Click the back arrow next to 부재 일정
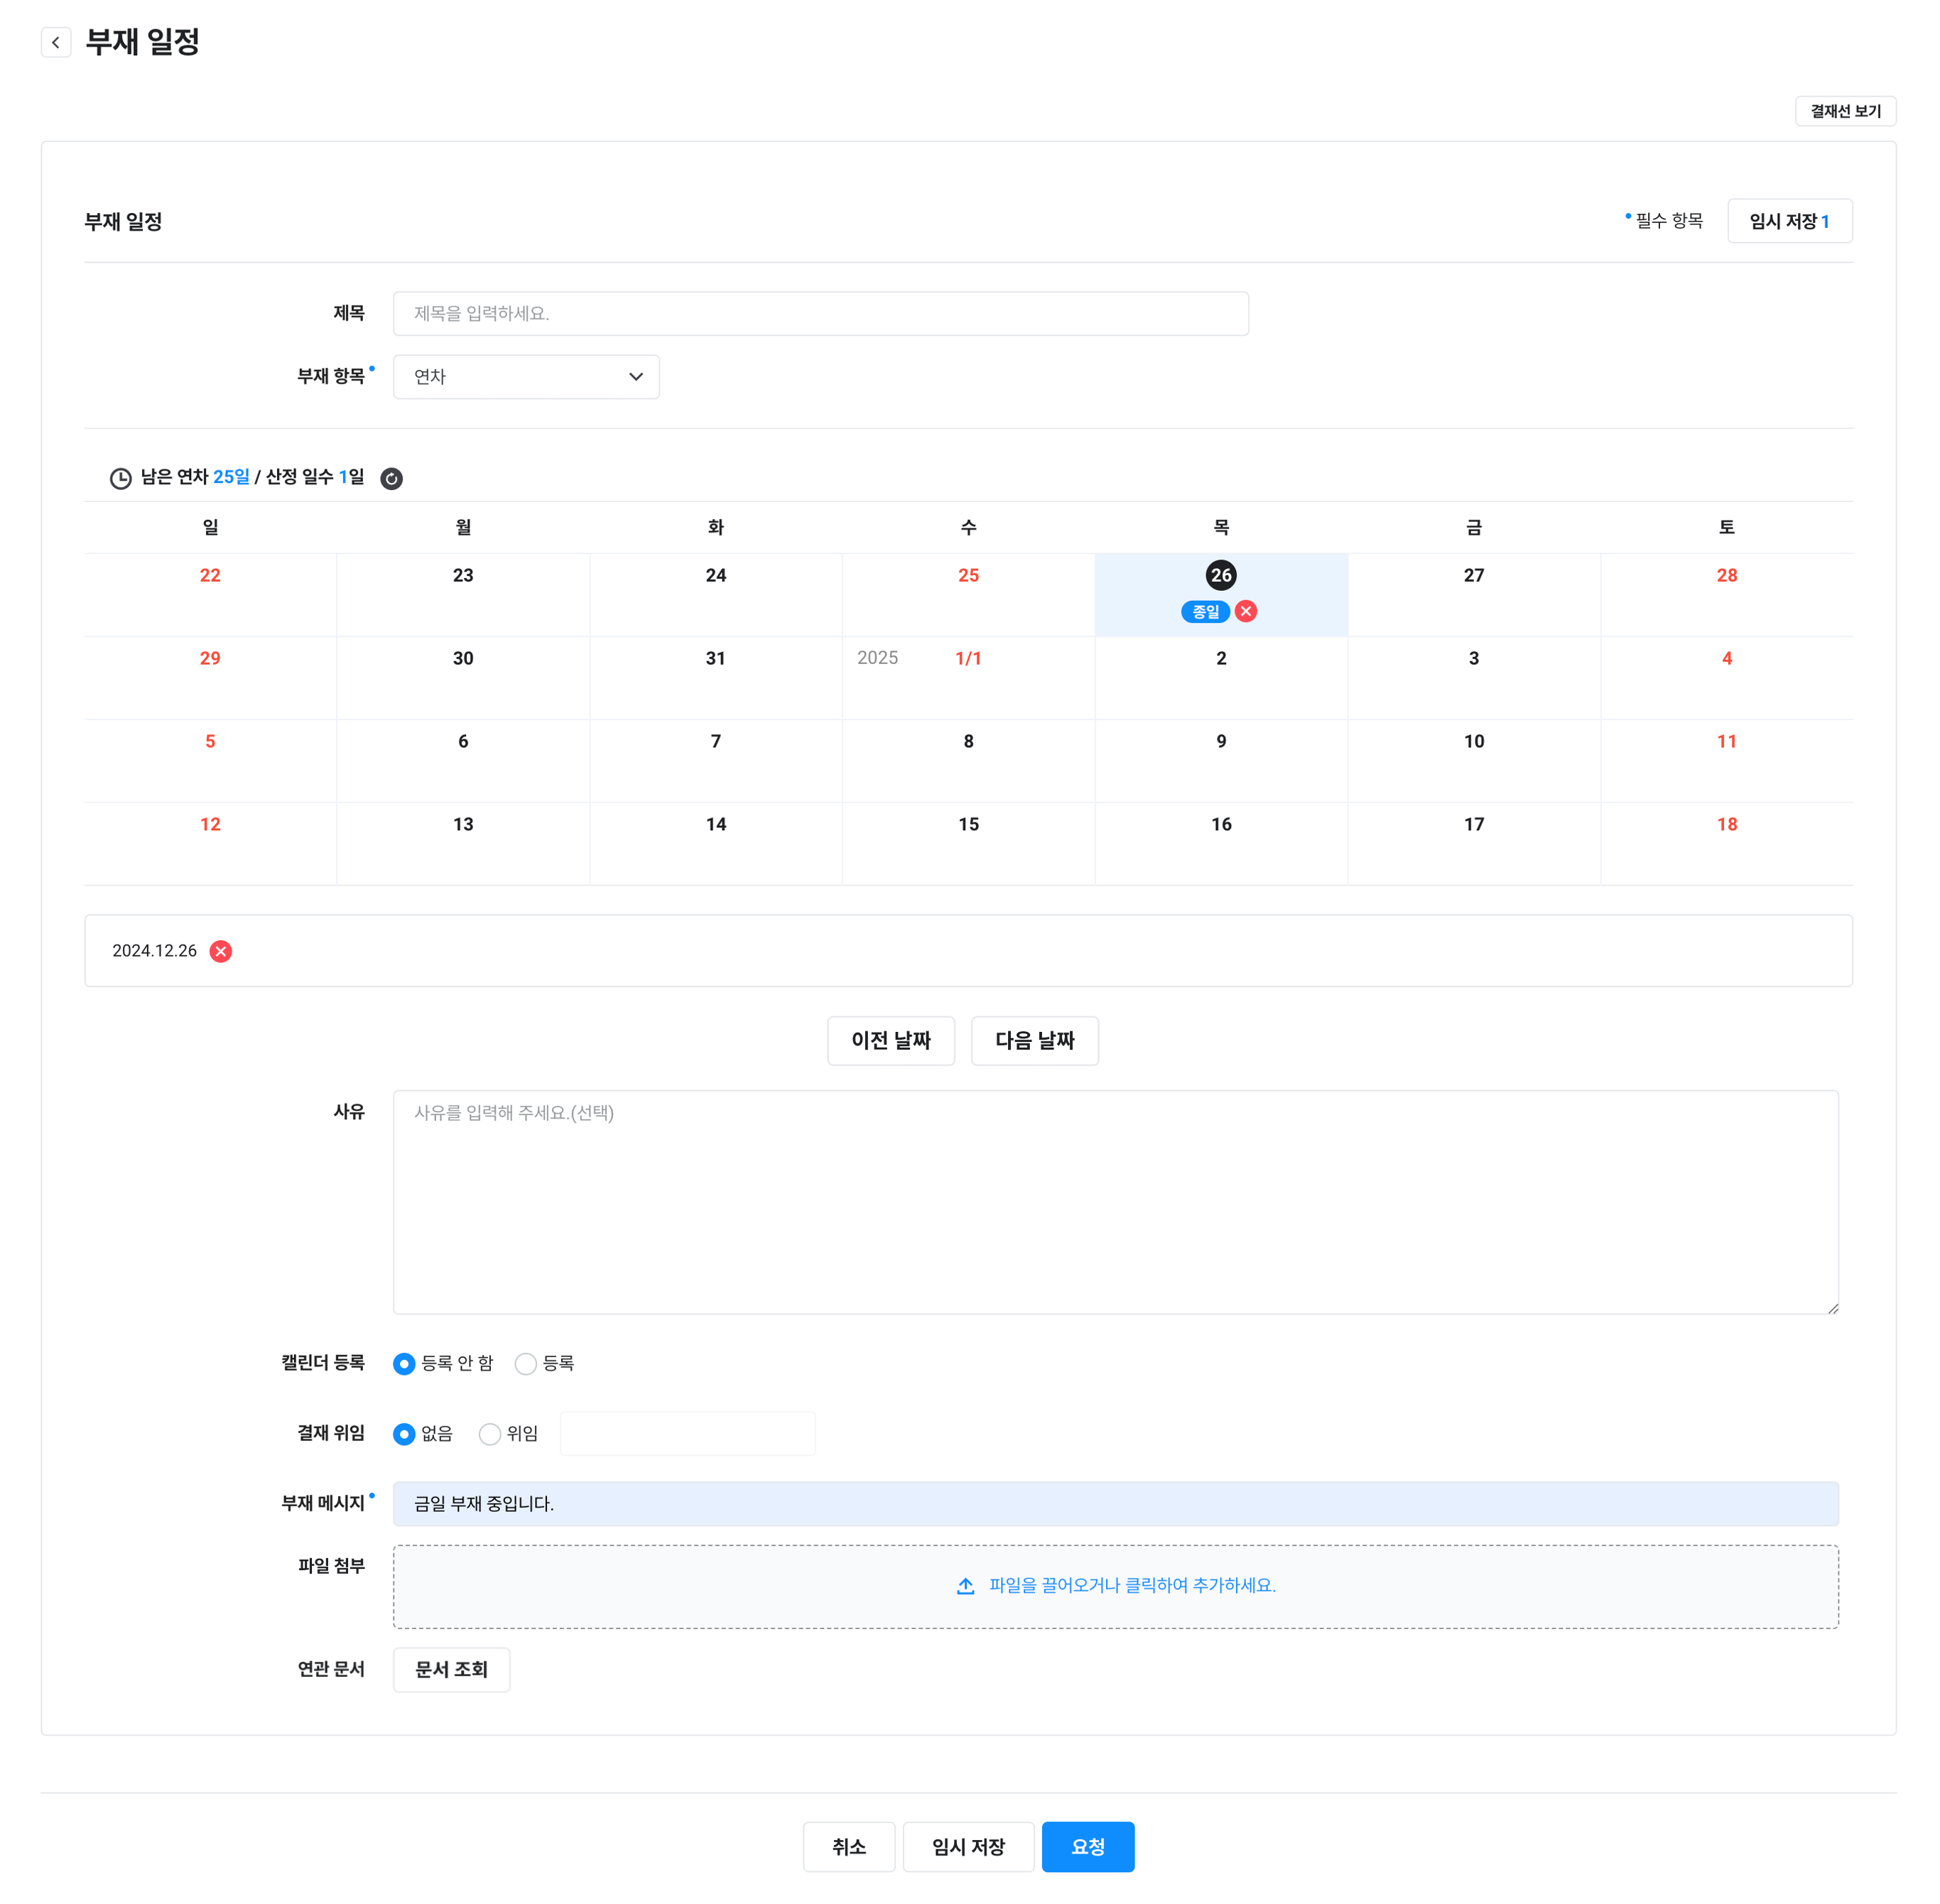Screen dimensions: 1940x1904 point(56,42)
